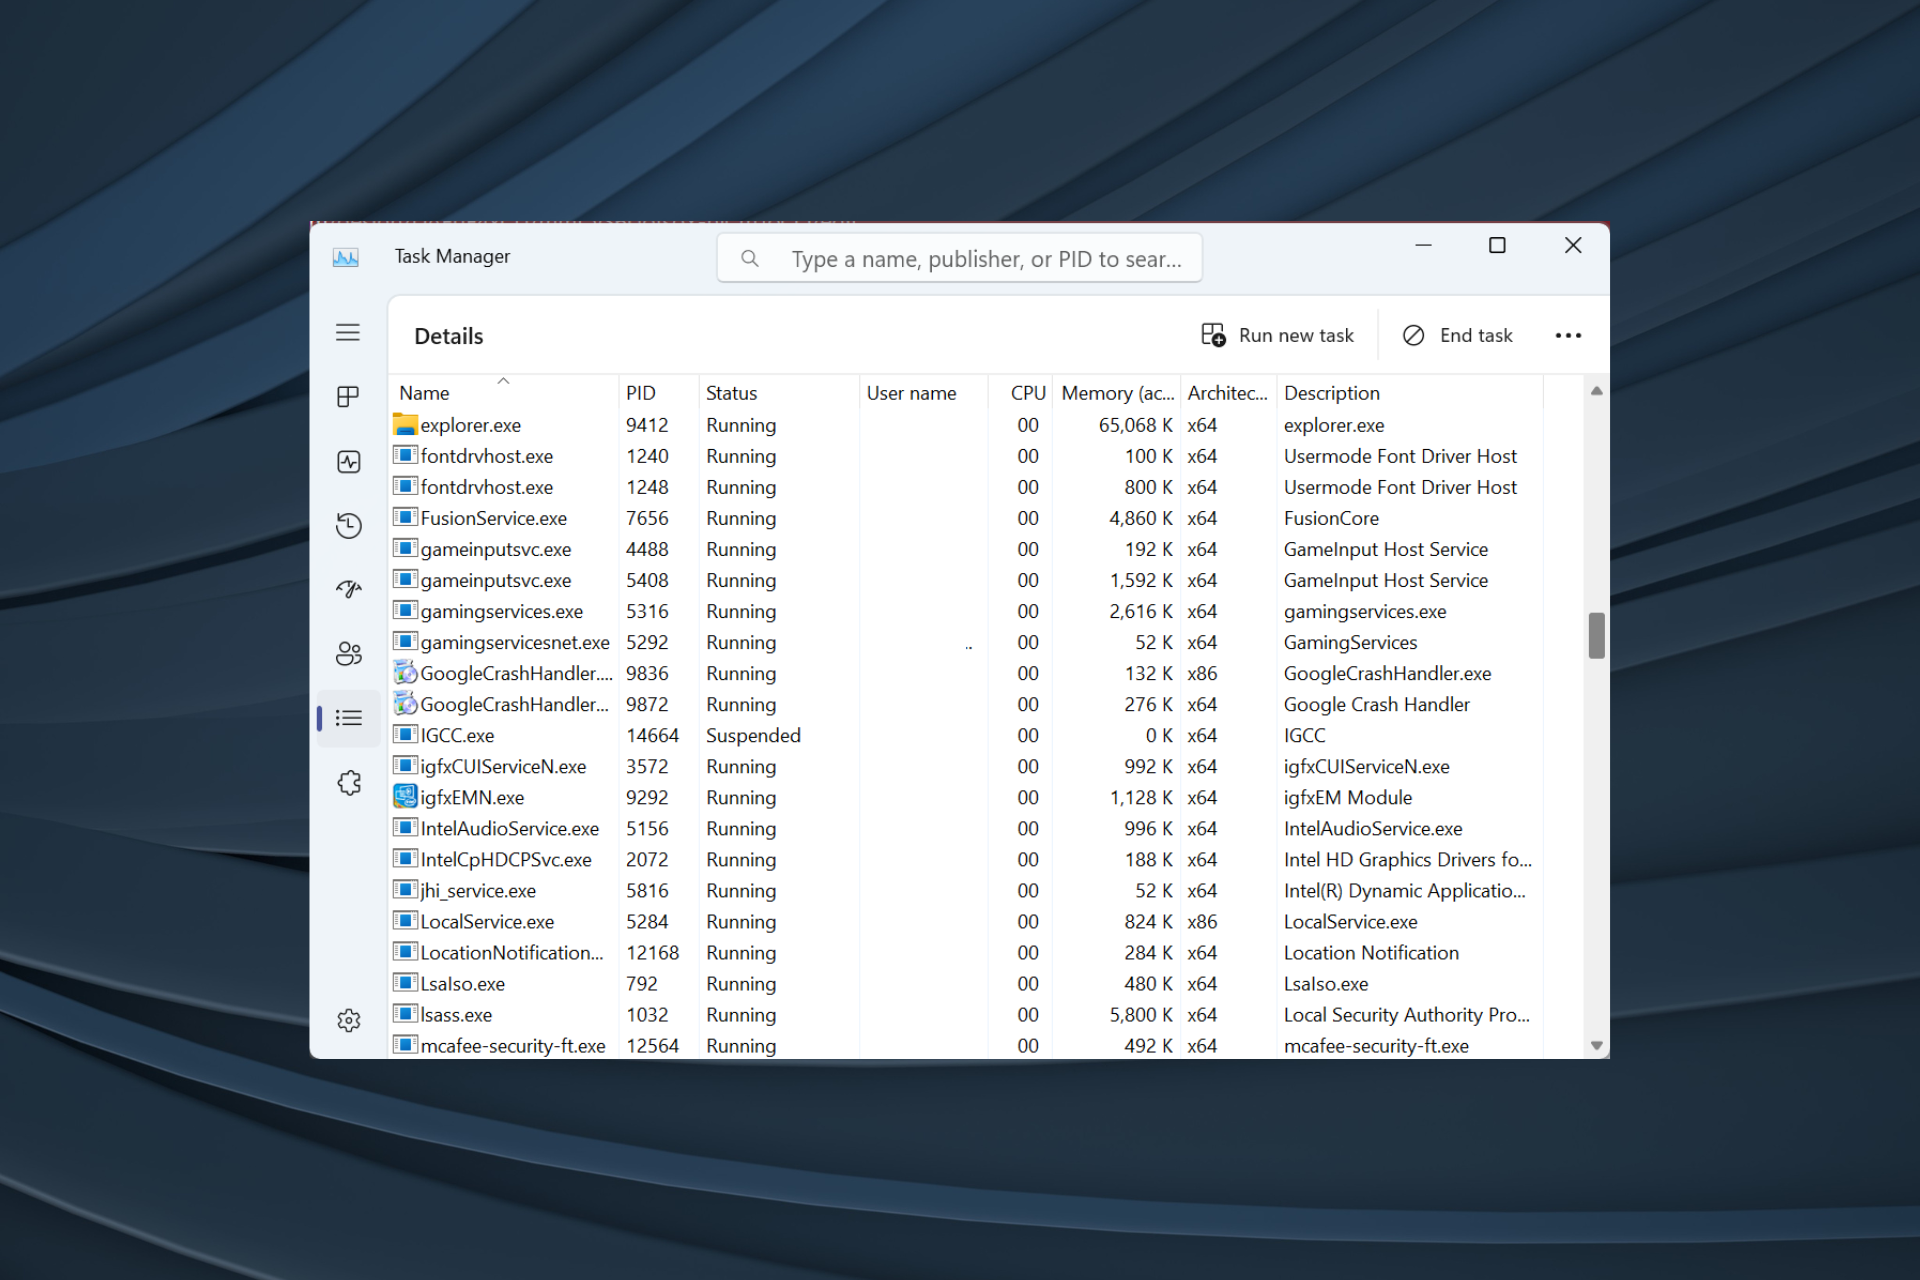Sort by the Description column header
Image resolution: width=1920 pixels, height=1280 pixels.
tap(1410, 393)
